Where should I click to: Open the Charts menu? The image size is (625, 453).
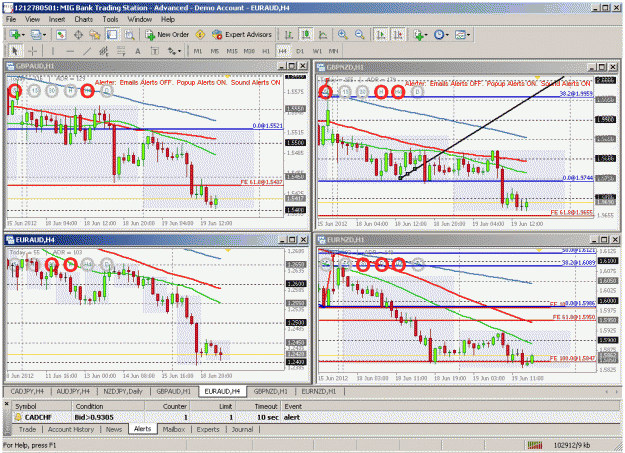83,19
